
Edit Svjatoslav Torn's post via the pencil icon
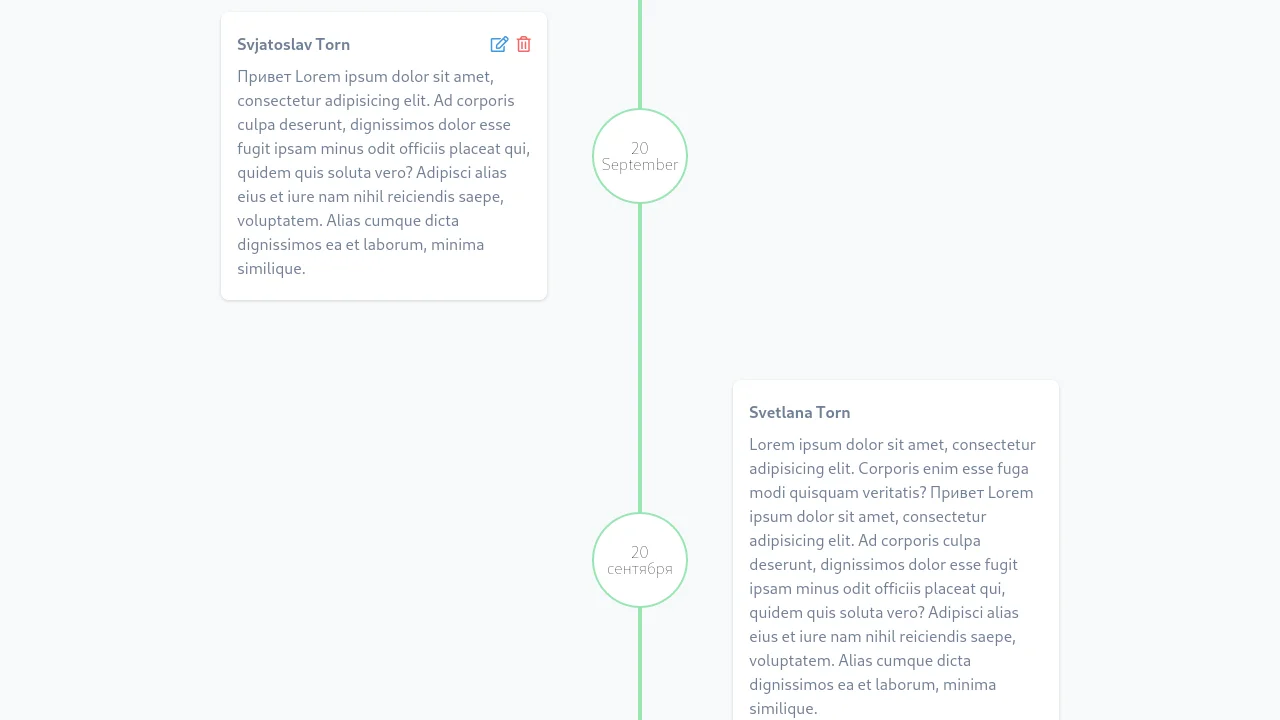(x=499, y=44)
